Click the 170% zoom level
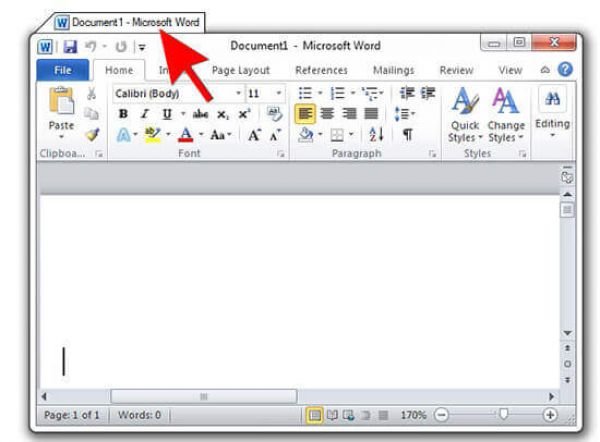This screenshot has height=442, width=600. pyautogui.click(x=413, y=415)
